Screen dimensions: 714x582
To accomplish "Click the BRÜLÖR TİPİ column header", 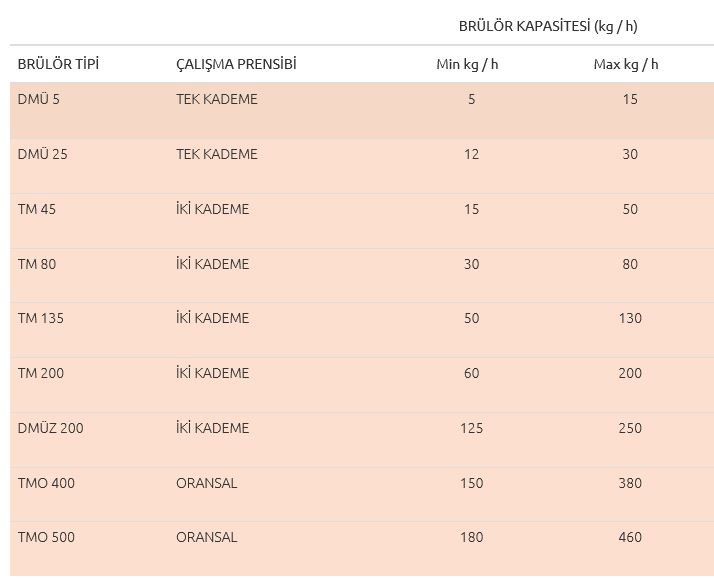I will point(58,65).
